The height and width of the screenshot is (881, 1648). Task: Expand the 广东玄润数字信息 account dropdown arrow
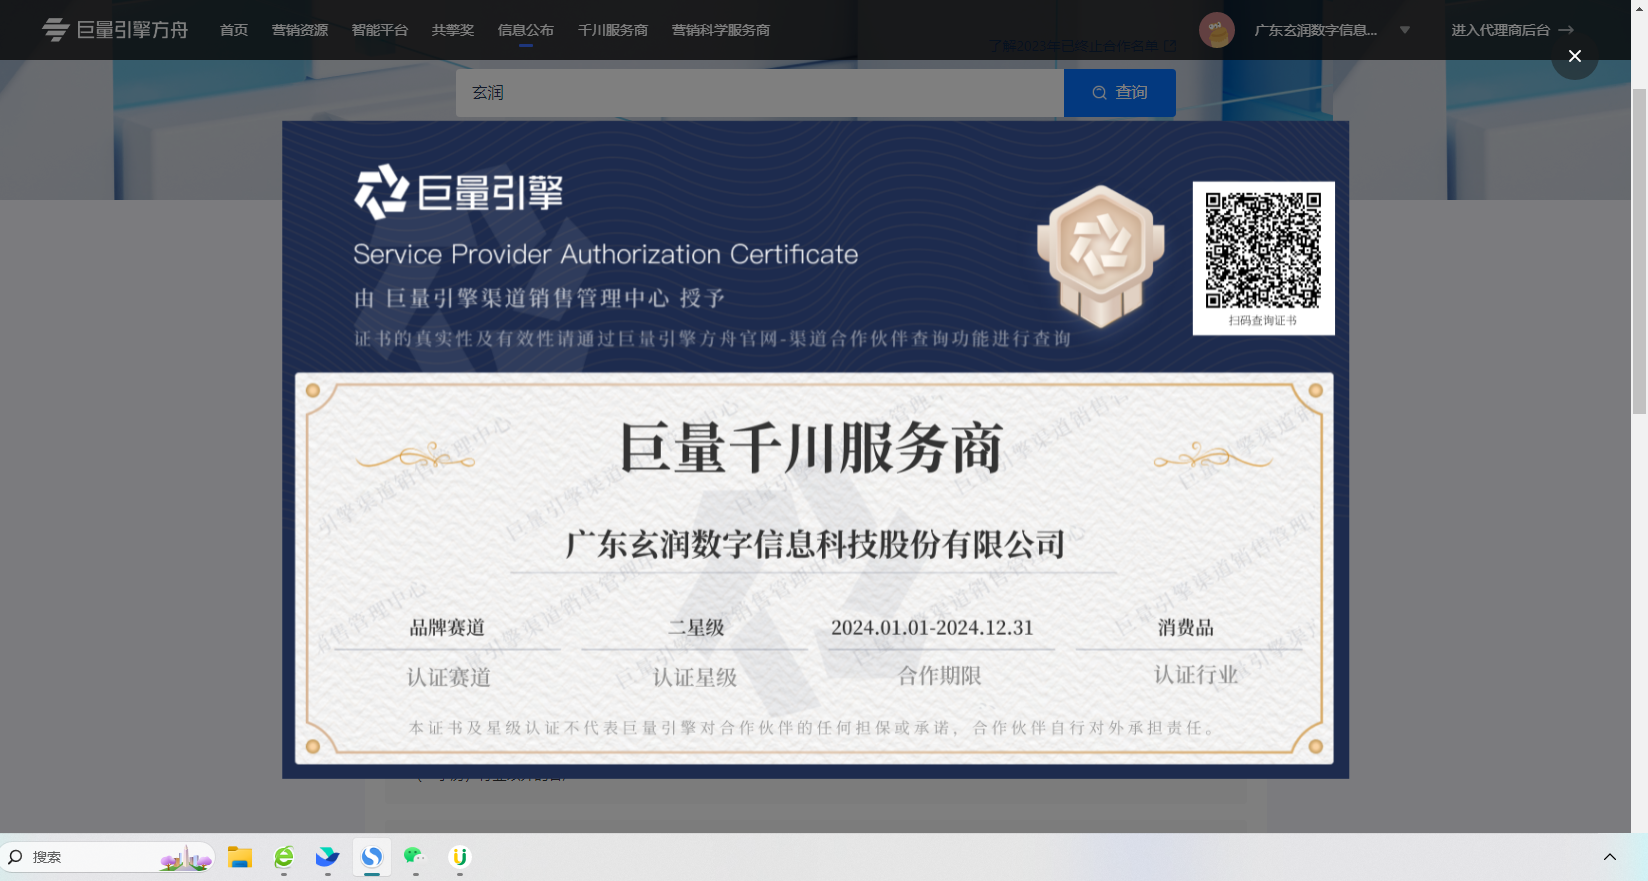1404,30
